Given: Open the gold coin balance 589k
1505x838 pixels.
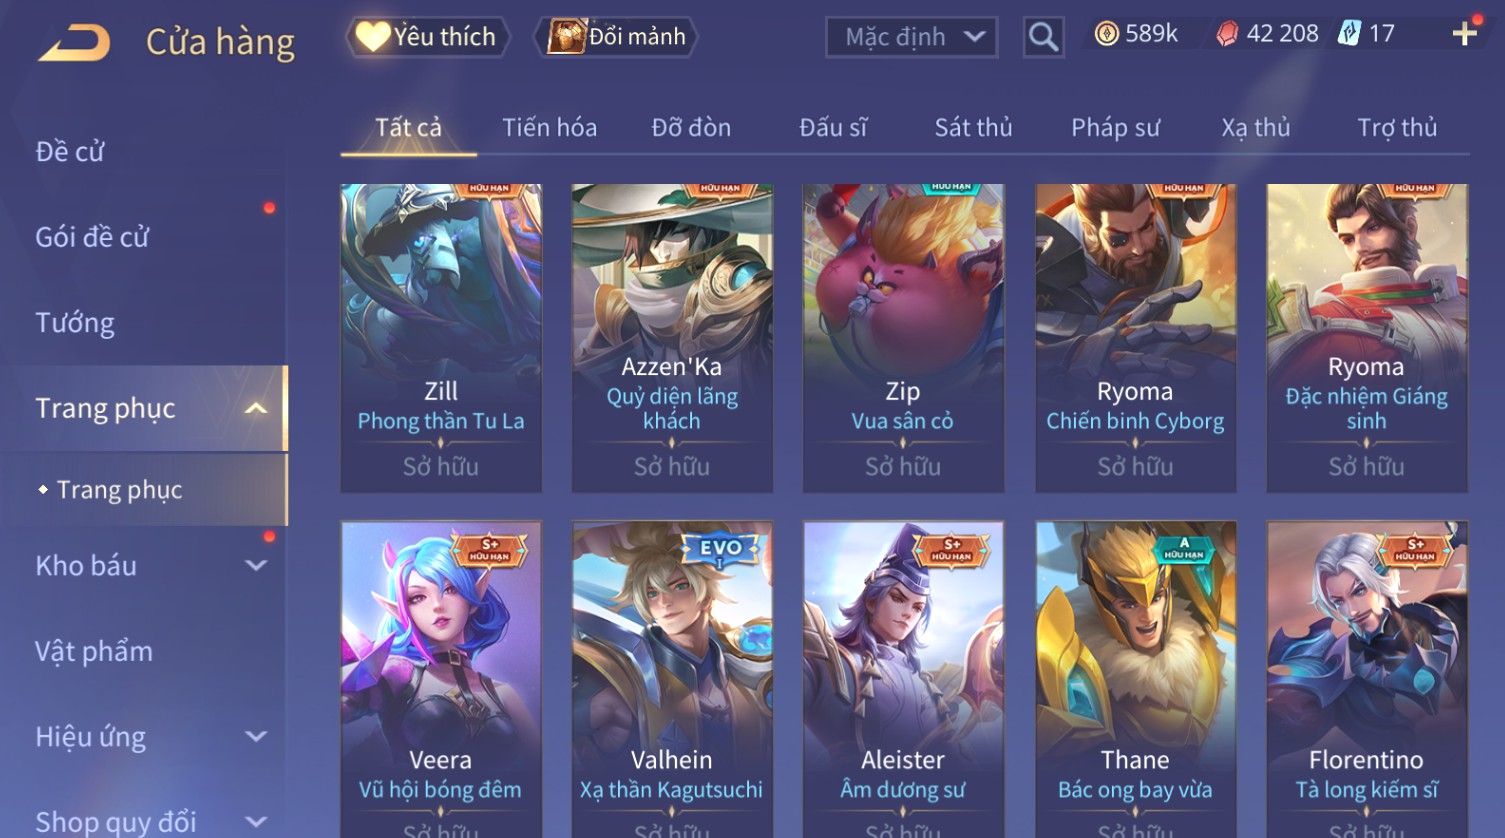Looking at the screenshot, I should 1137,34.
